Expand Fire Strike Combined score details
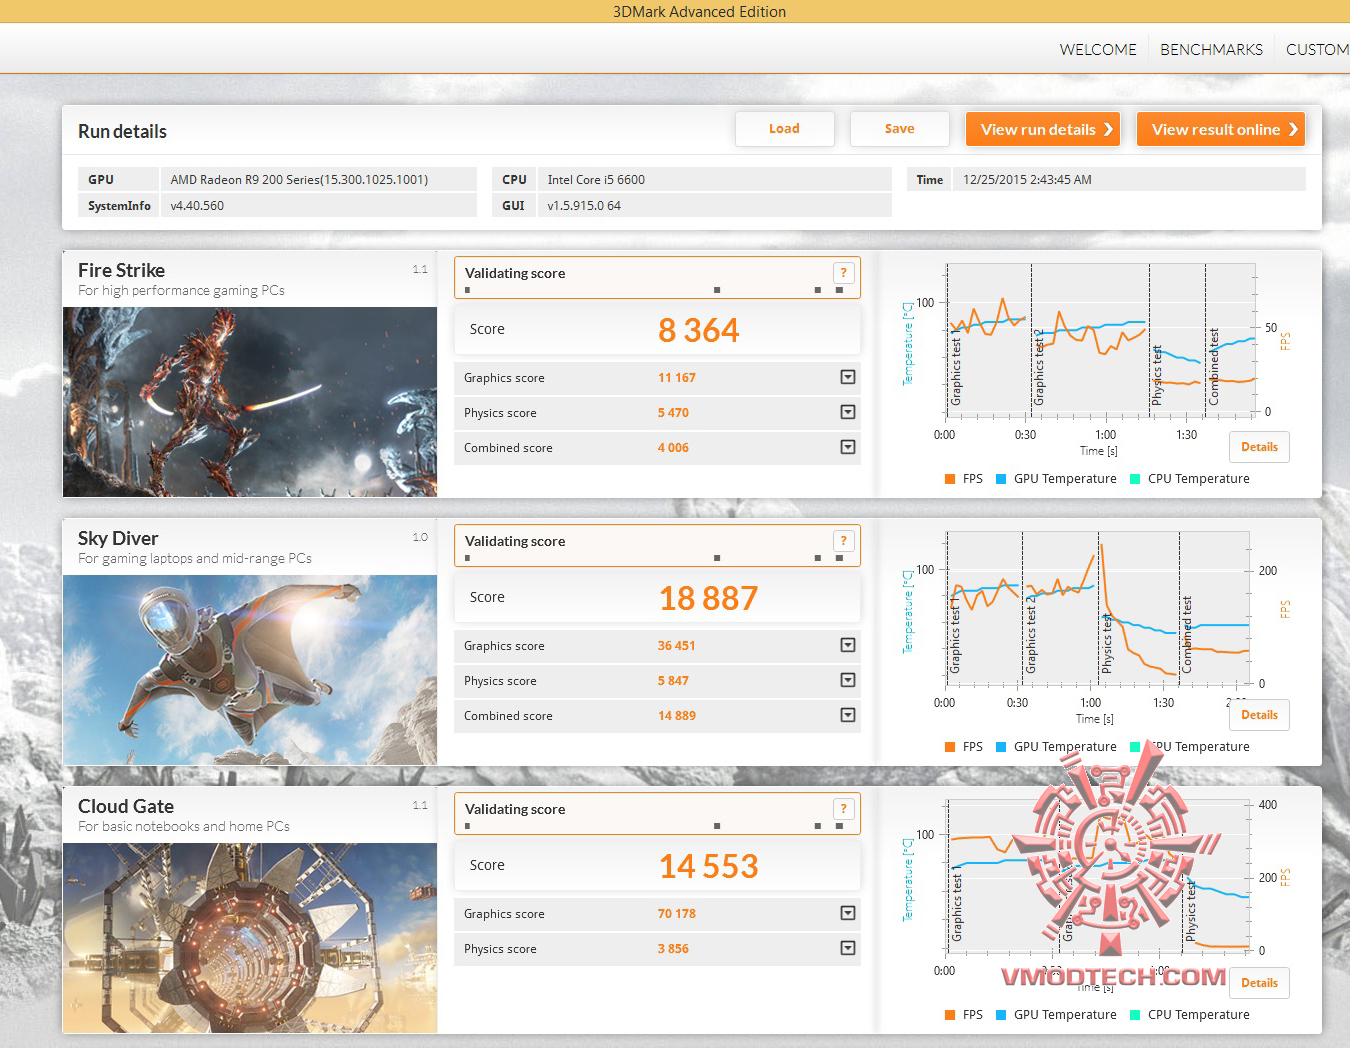Screen dimensions: 1350x1048 (x=848, y=447)
